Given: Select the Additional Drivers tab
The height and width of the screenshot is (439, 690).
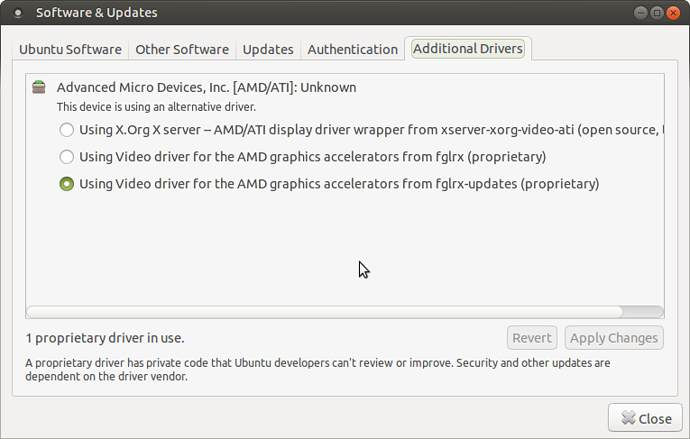Looking at the screenshot, I should tap(468, 48).
